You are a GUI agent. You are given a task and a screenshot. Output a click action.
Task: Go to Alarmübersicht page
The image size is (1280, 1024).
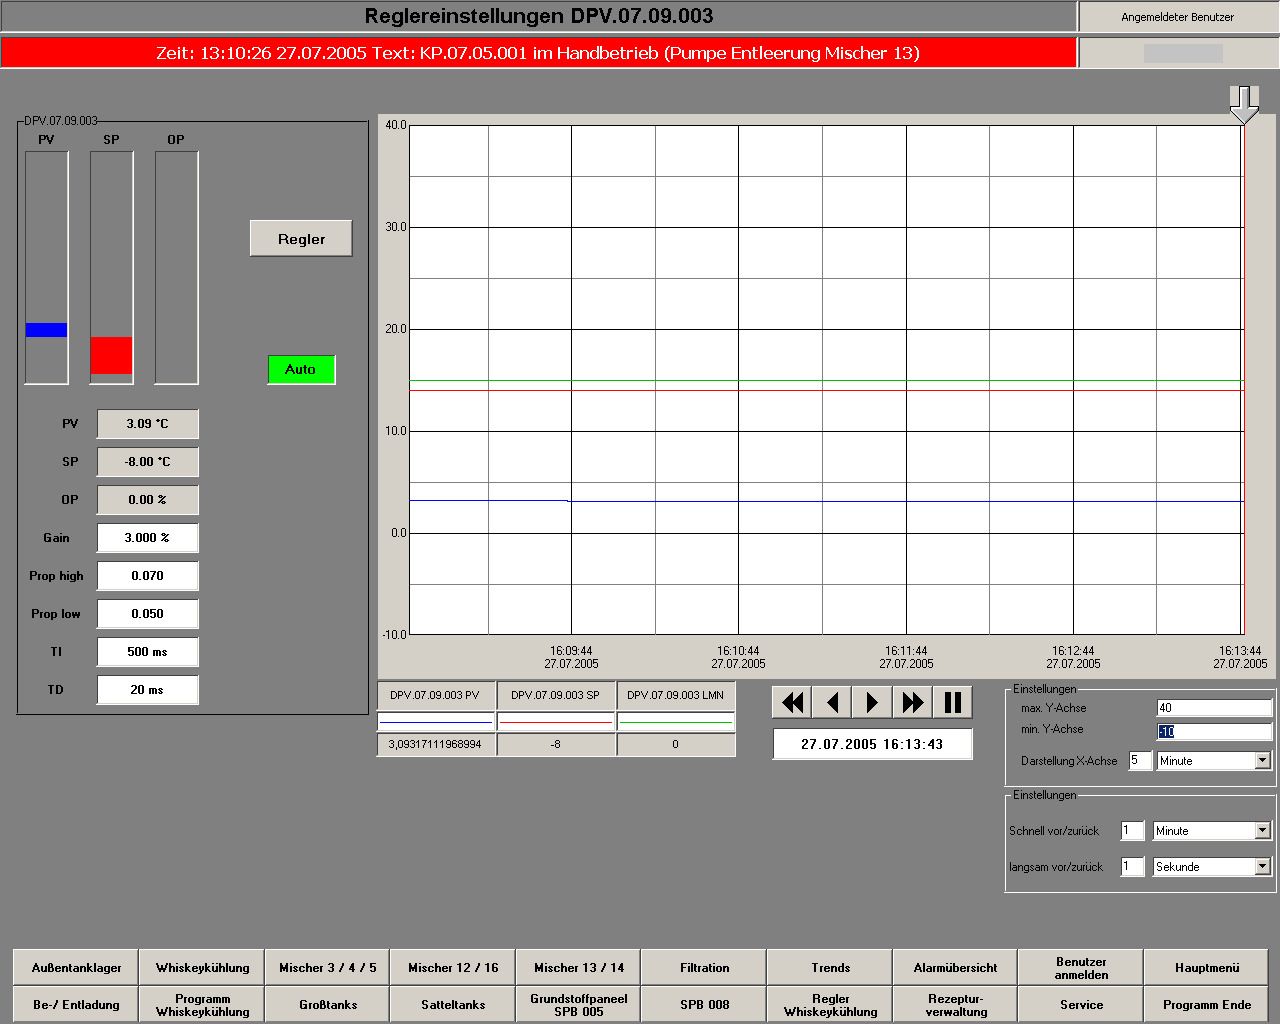[955, 968]
